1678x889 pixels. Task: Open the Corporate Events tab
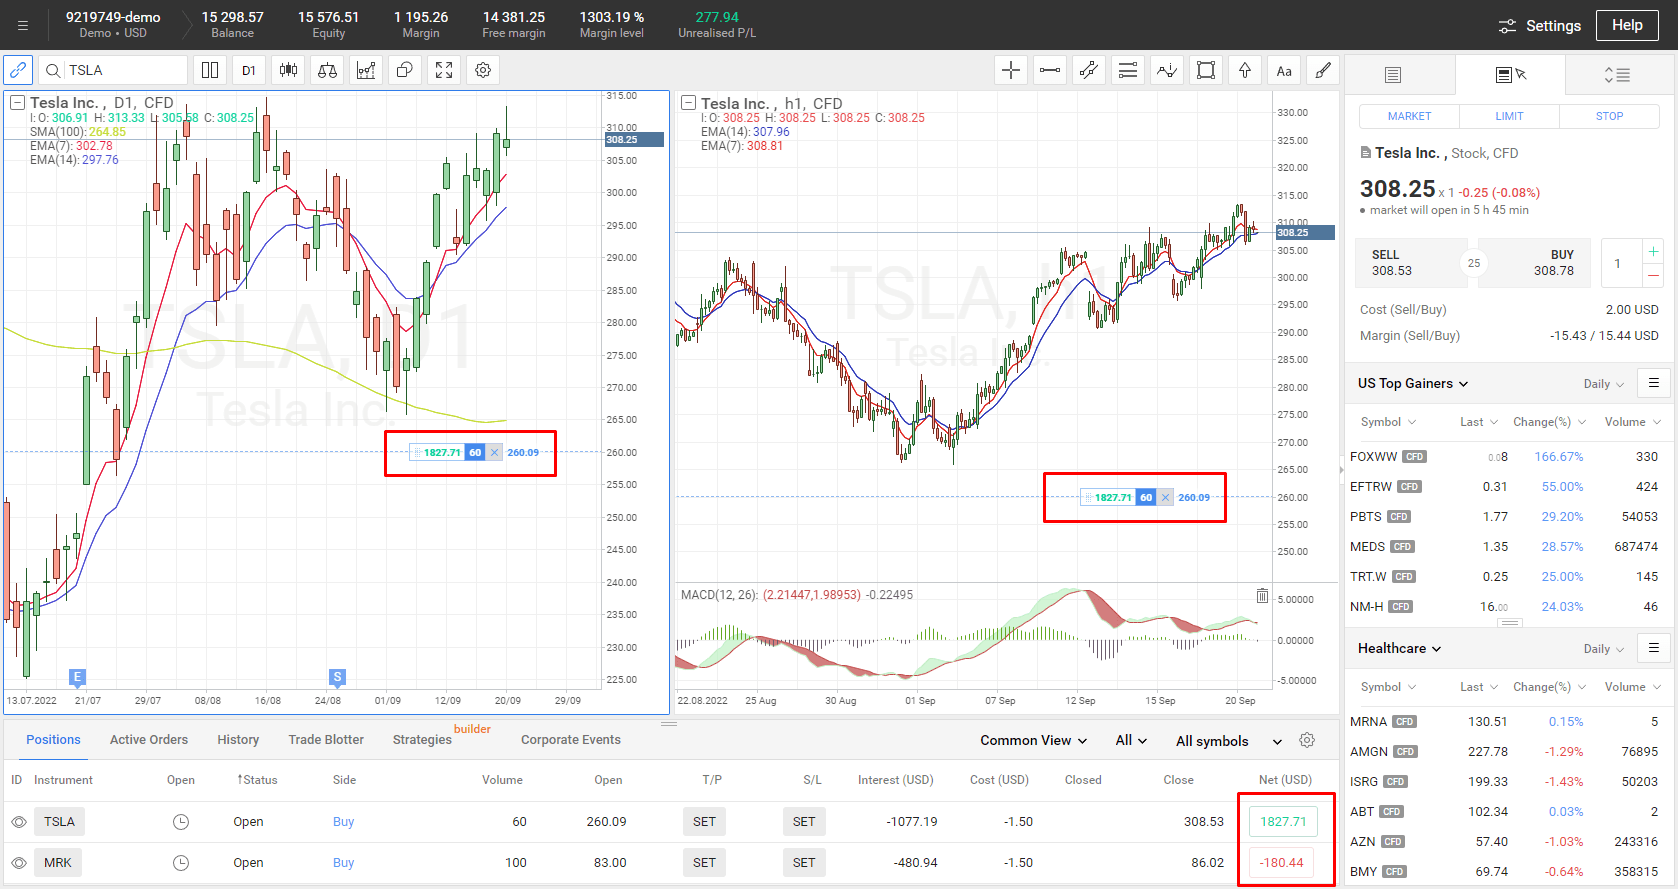coord(571,740)
